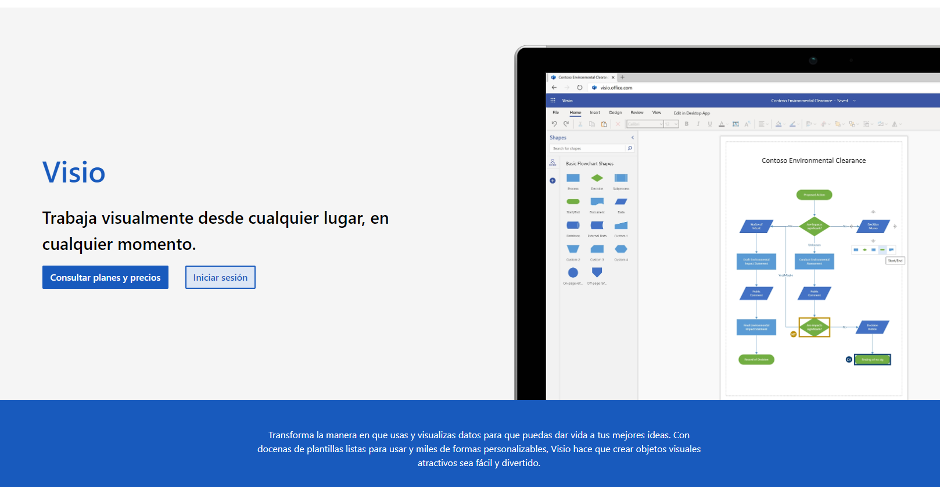Select the green Record of Decision shape
941x487 pixels.
(x=756, y=359)
